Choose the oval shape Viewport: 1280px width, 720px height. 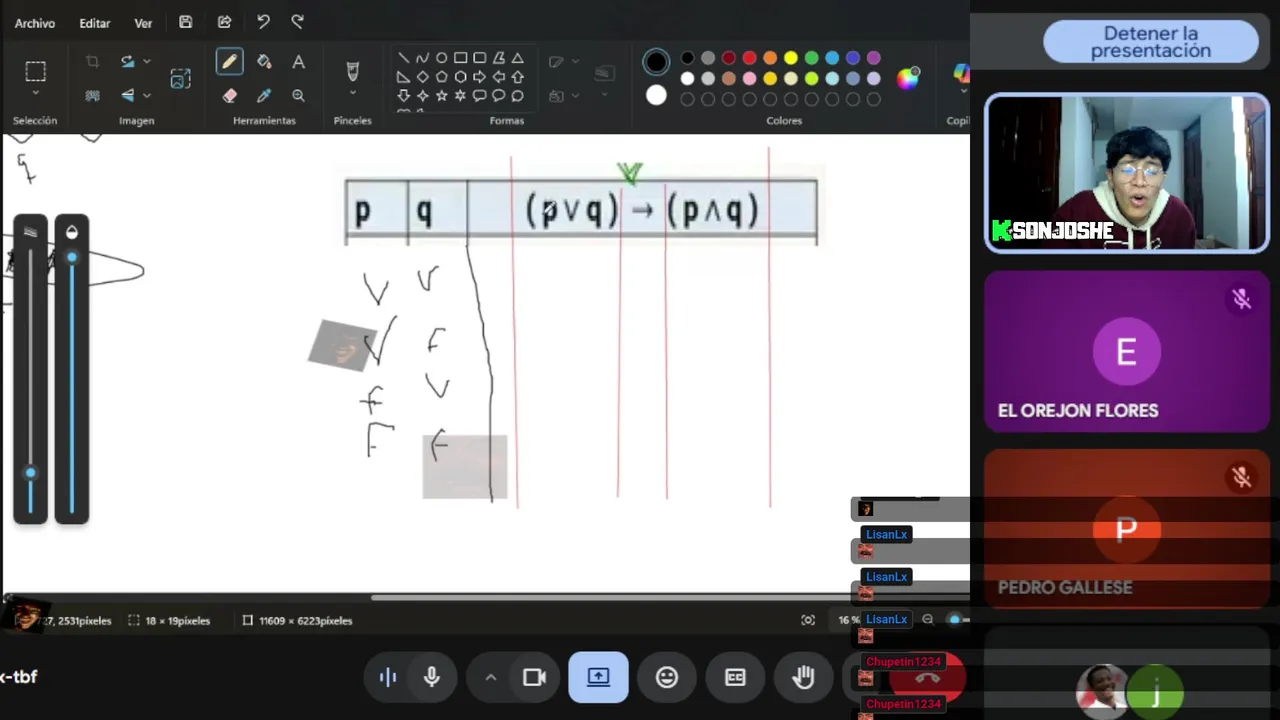tap(441, 58)
